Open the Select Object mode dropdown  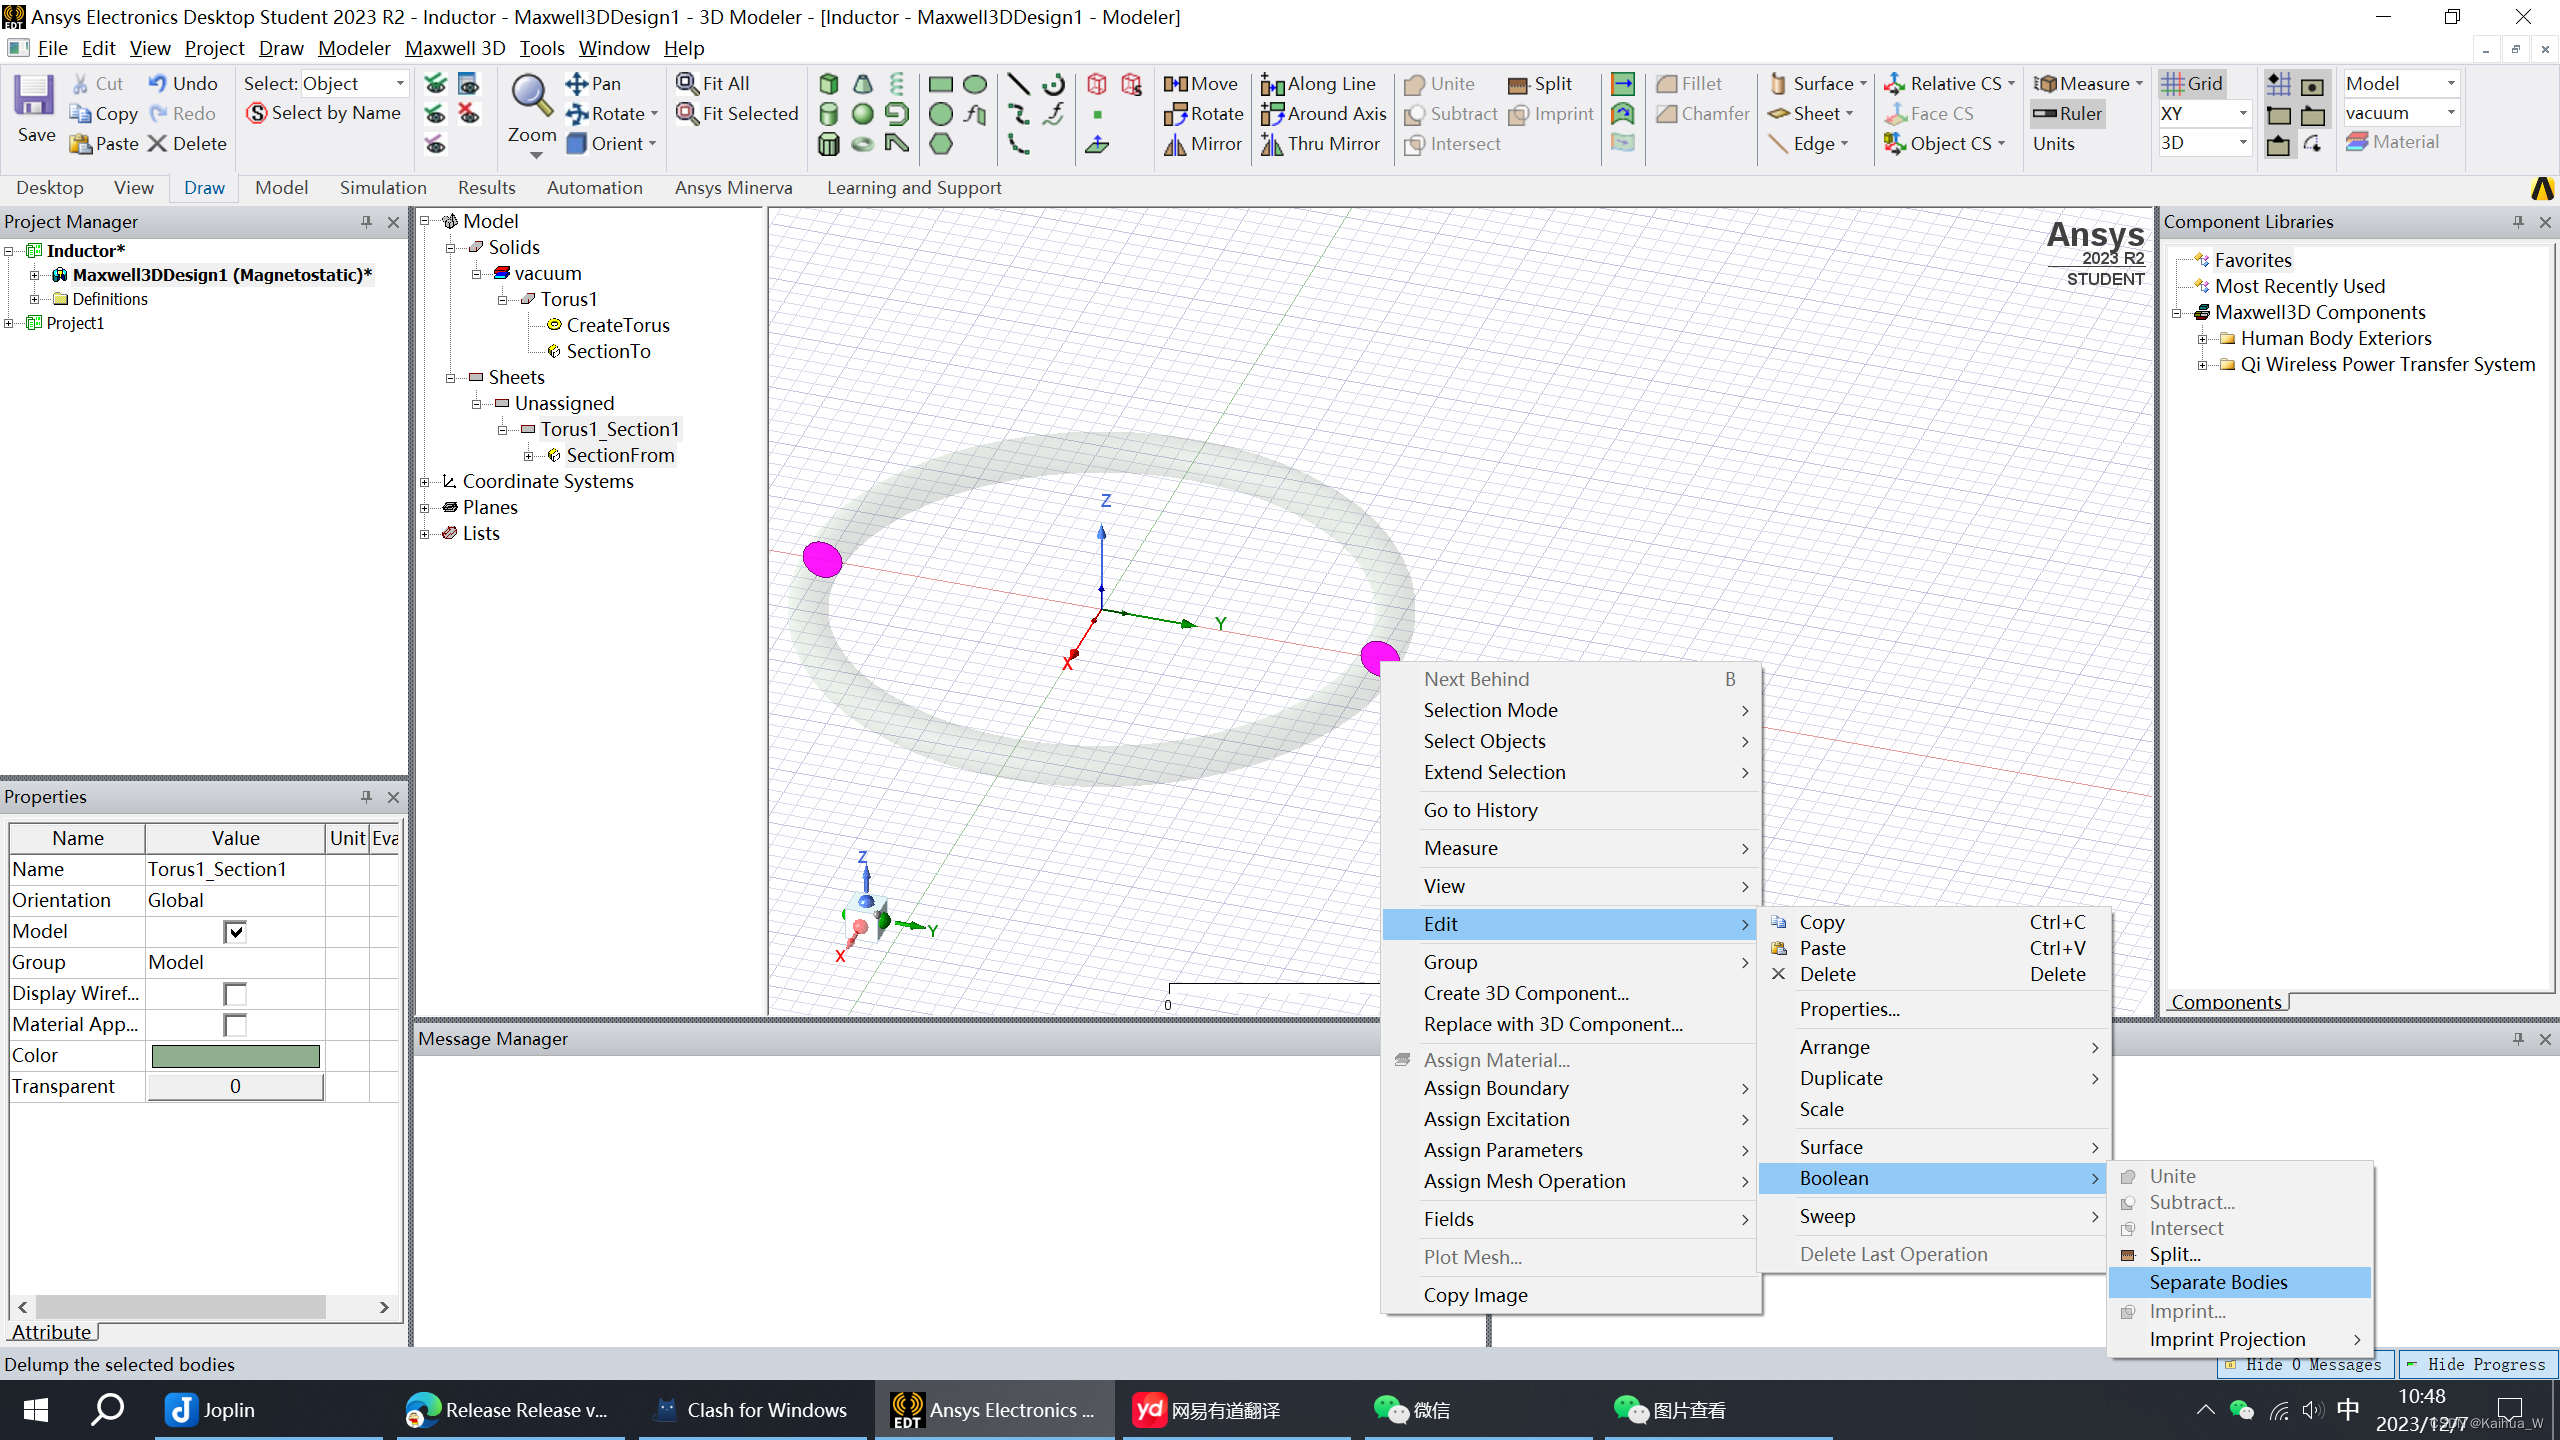coord(400,84)
